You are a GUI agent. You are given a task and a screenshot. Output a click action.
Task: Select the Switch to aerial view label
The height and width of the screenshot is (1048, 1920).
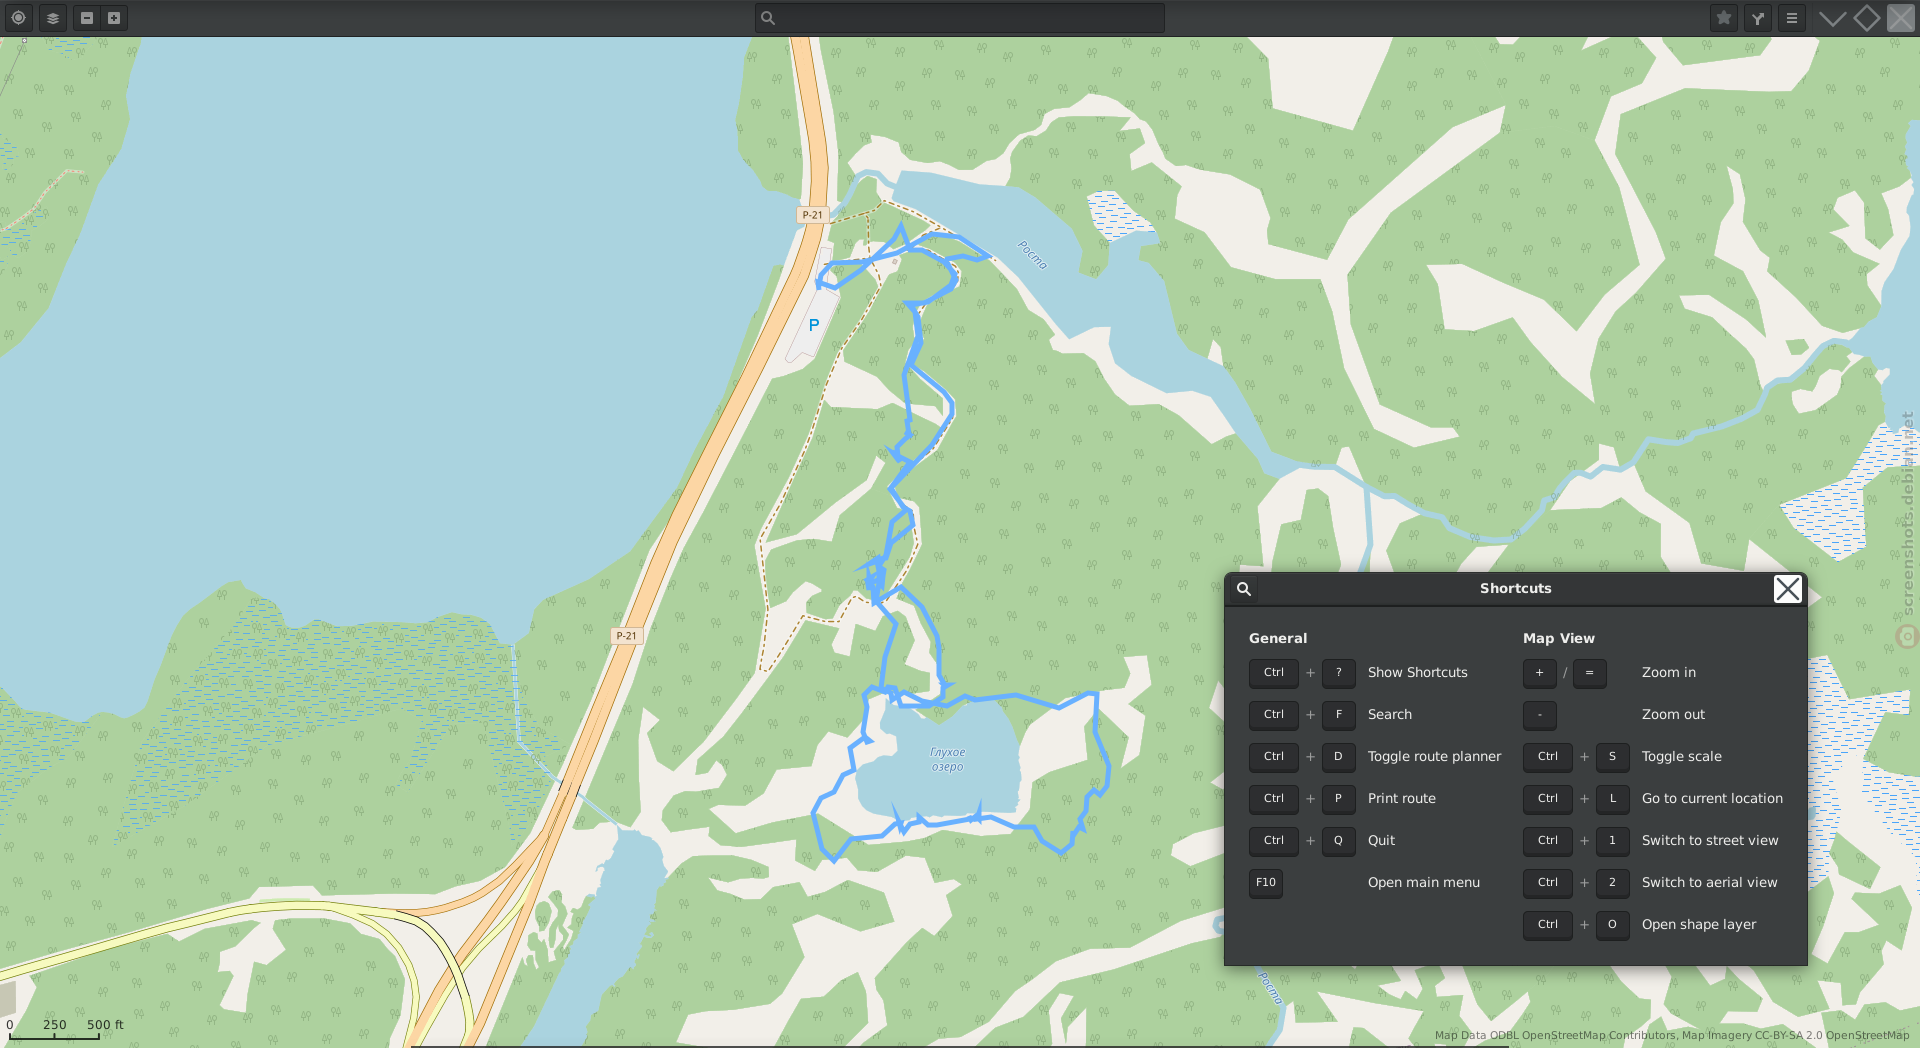coord(1710,883)
